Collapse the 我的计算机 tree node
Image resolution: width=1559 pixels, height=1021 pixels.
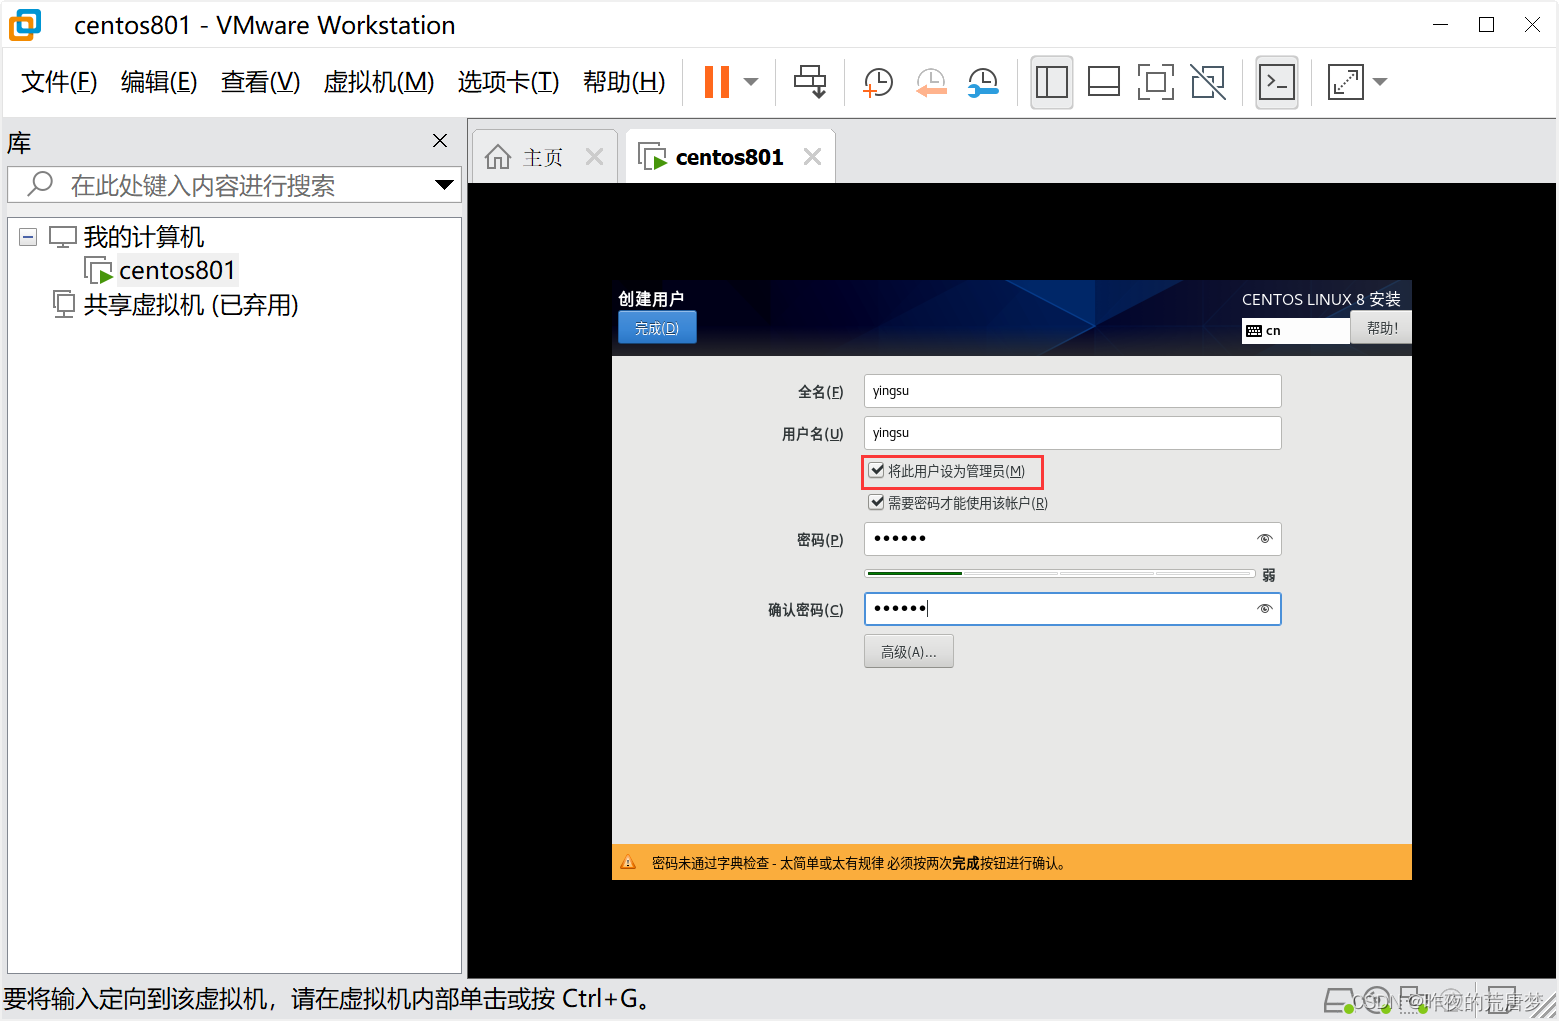pyautogui.click(x=28, y=237)
